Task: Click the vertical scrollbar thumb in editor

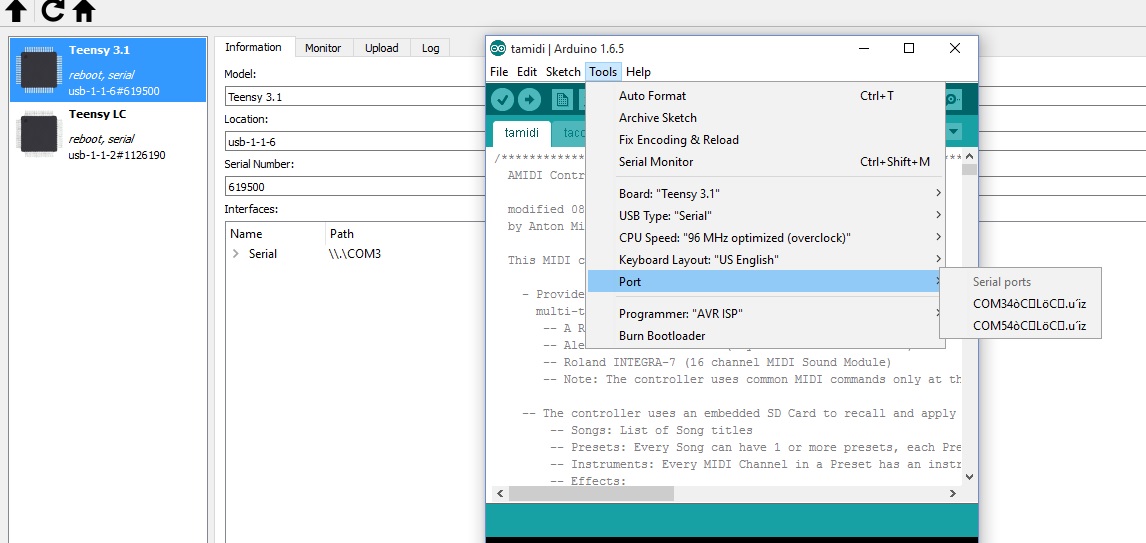Action: [x=969, y=170]
